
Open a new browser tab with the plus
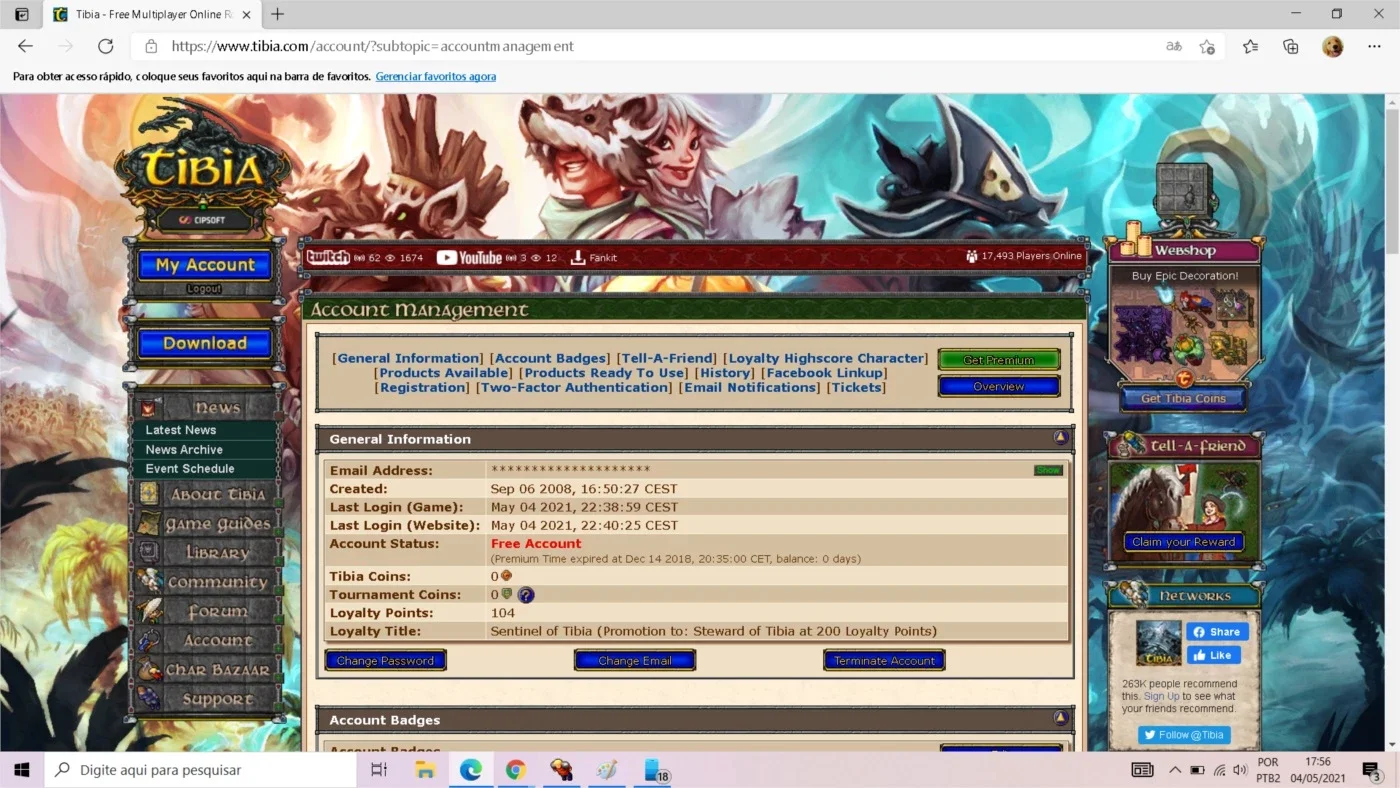(x=278, y=14)
